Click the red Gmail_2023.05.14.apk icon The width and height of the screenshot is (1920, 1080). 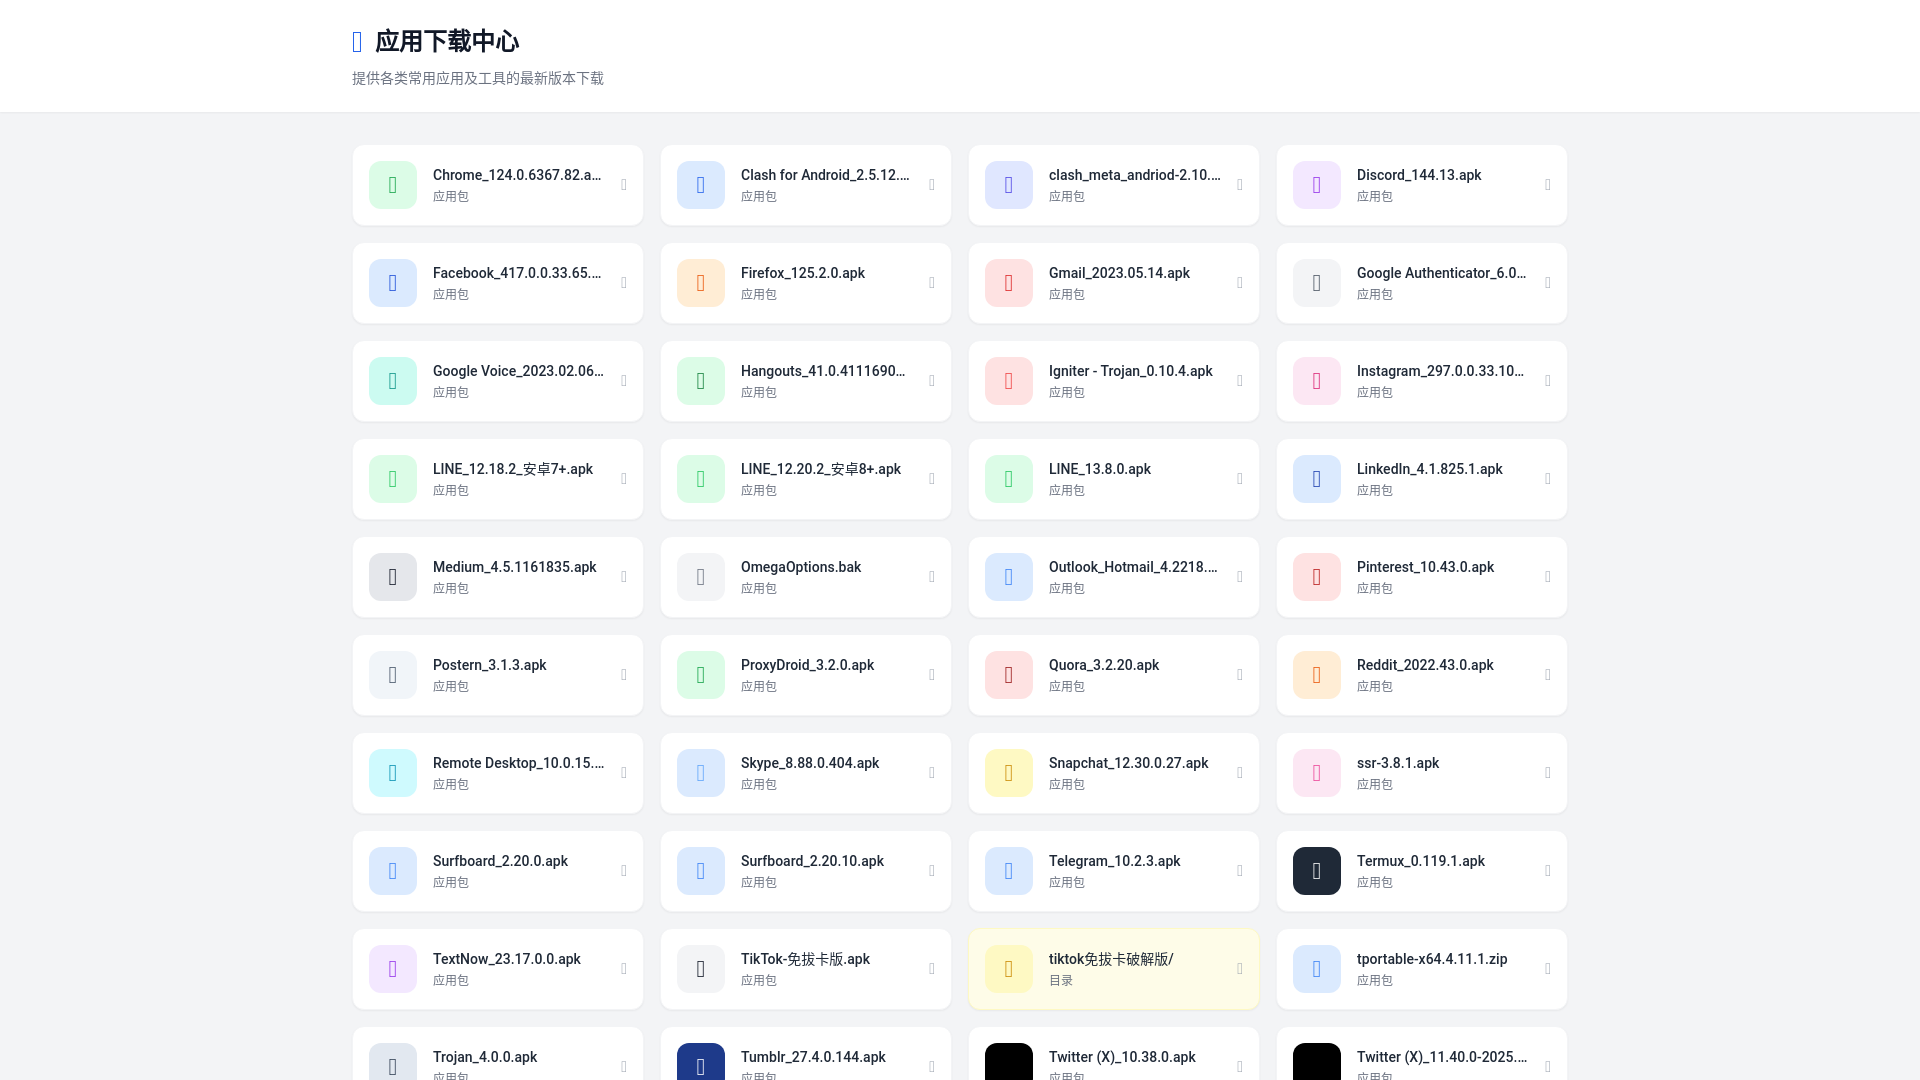pyautogui.click(x=1009, y=283)
